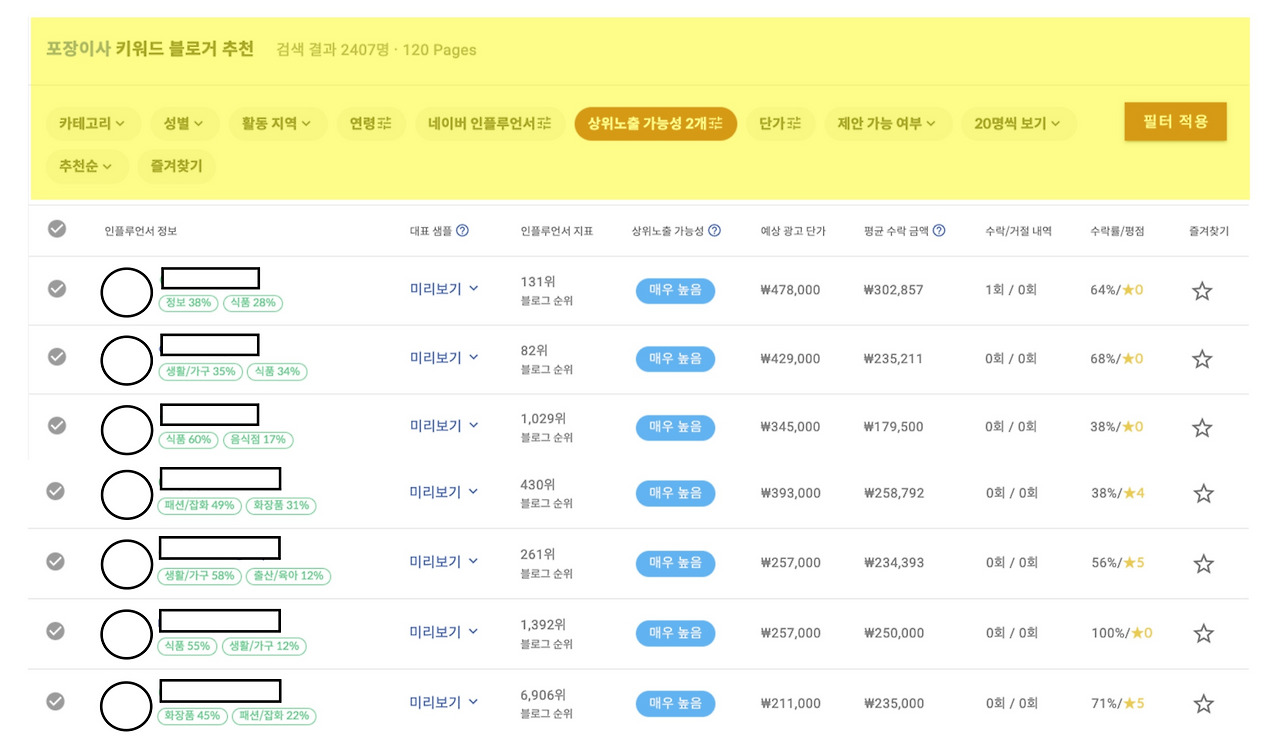Expand 미리보기 for the 261위 blogger
This screenshot has width=1280, height=744.
coord(444,562)
